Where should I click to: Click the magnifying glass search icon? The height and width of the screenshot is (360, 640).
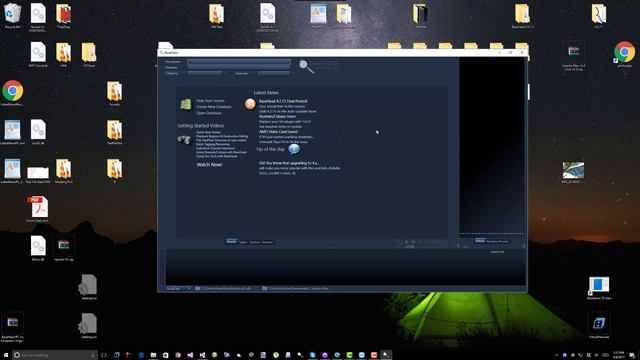306,67
